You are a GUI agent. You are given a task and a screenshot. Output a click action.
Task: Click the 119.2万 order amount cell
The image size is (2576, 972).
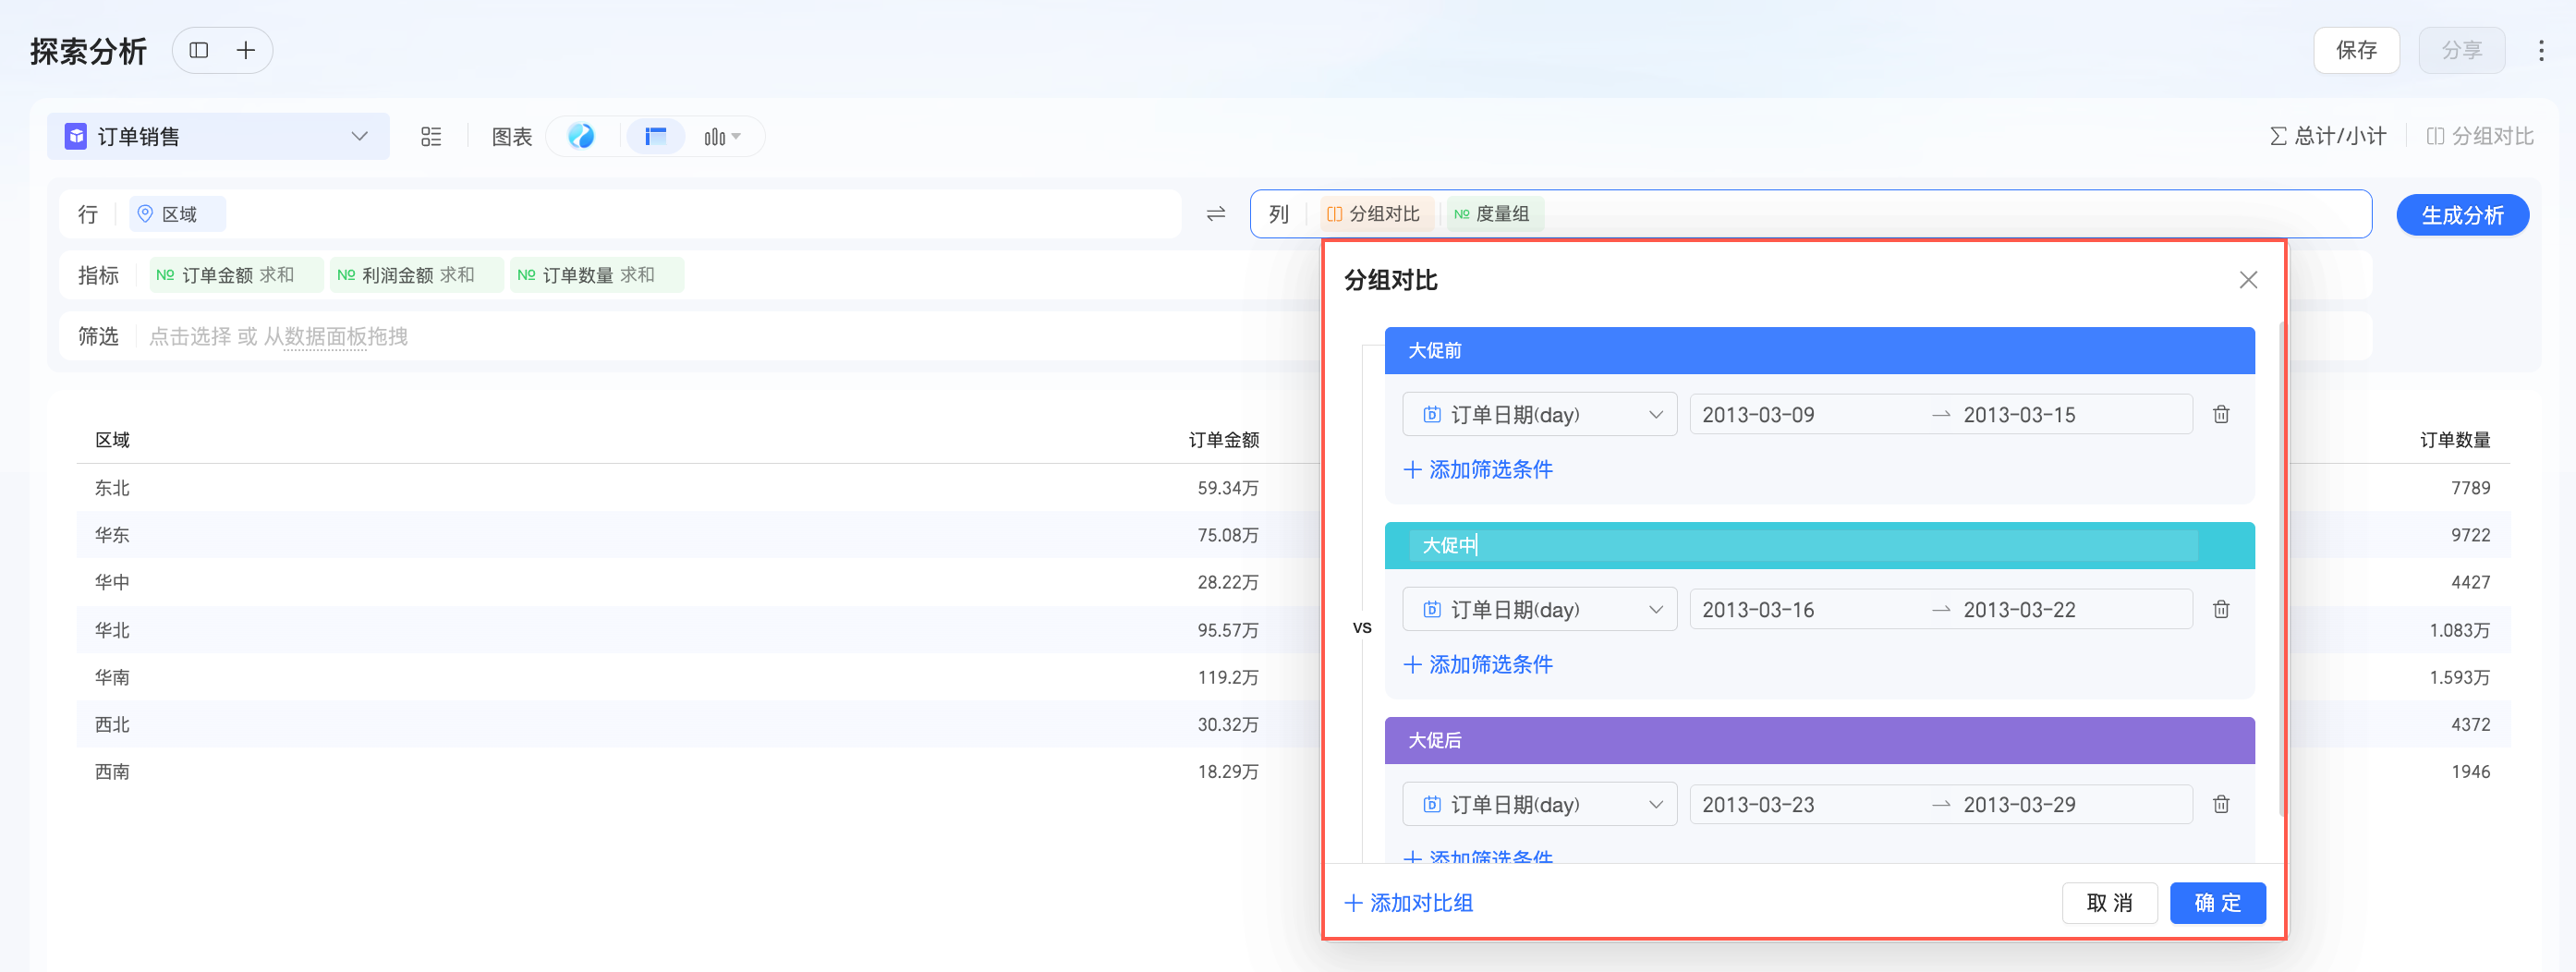pos(1228,677)
